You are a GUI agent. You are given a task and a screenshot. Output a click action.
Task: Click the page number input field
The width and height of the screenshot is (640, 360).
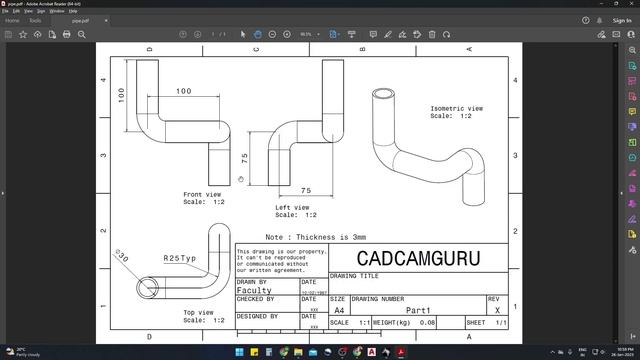[213, 35]
